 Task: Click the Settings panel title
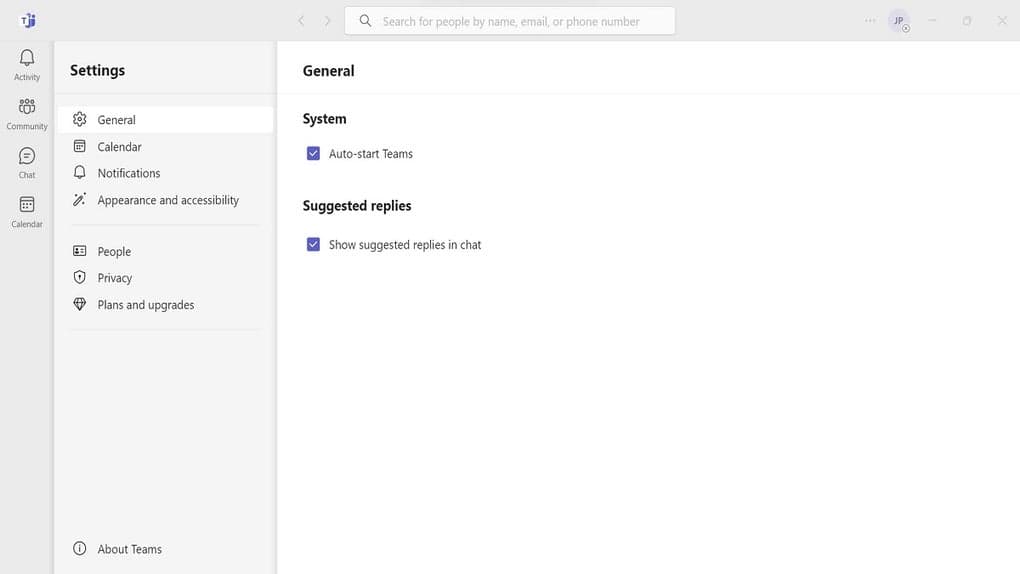click(98, 70)
